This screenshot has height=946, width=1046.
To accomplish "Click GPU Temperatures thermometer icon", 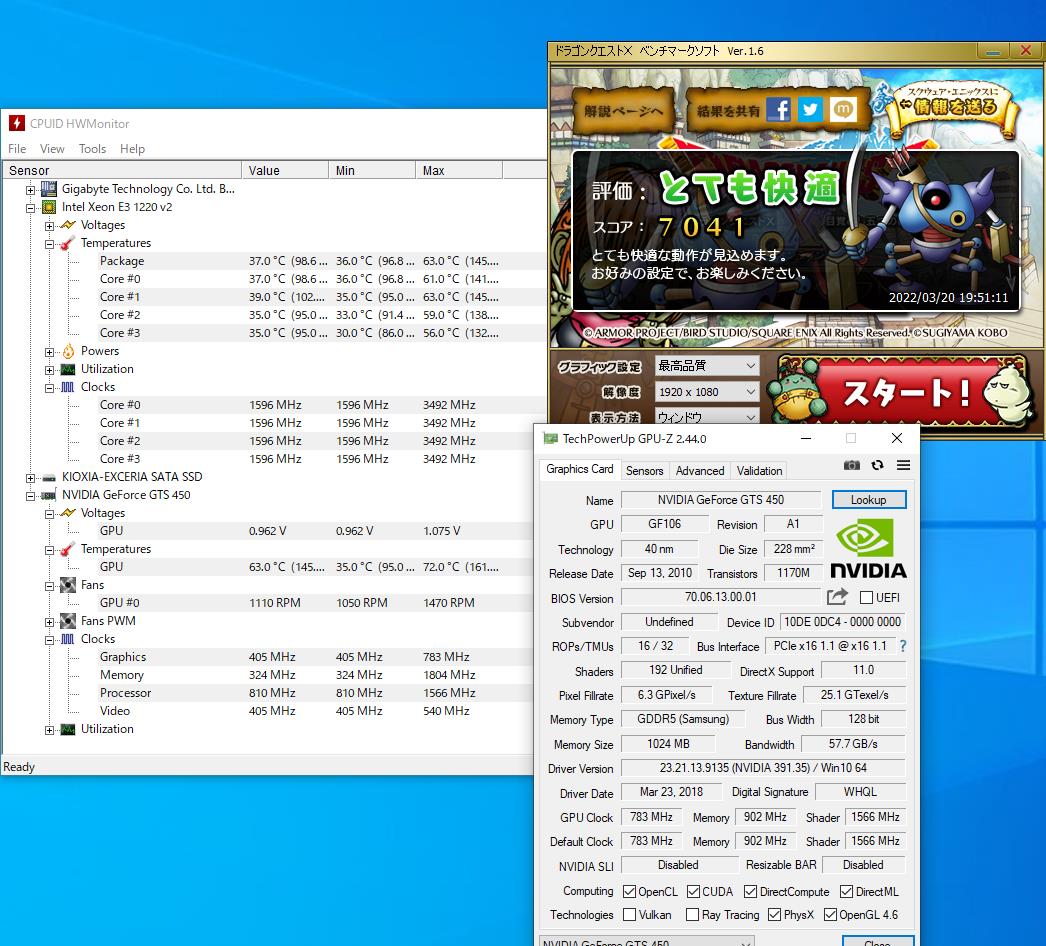I will click(x=68, y=549).
